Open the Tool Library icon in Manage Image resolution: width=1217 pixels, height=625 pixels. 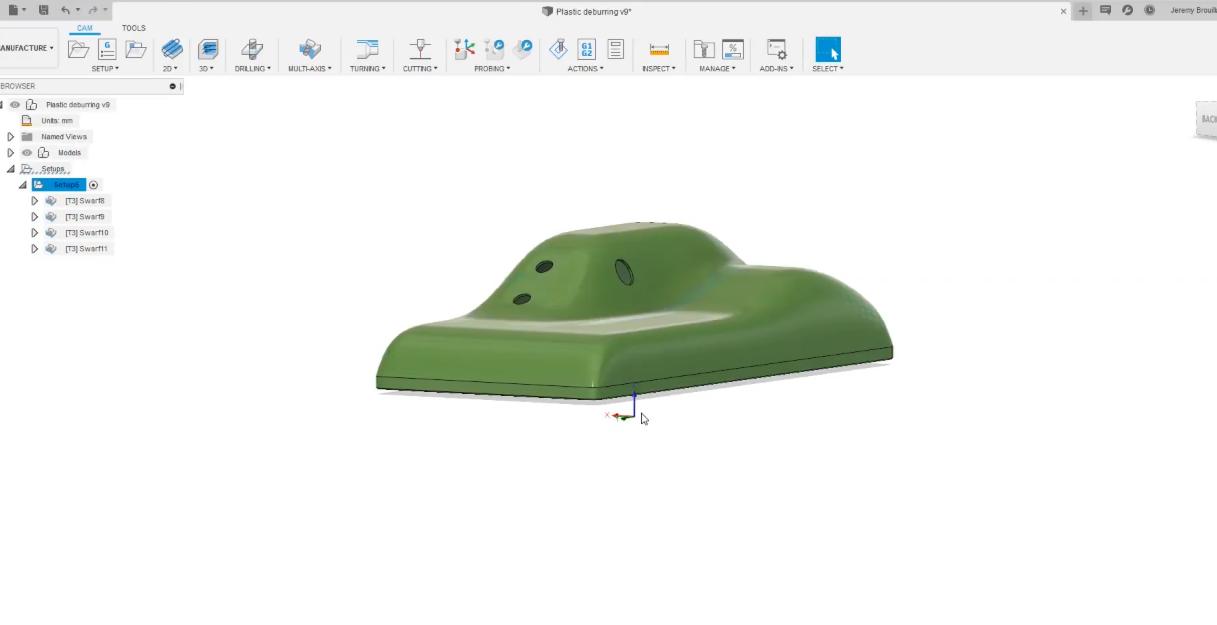pyautogui.click(x=704, y=49)
